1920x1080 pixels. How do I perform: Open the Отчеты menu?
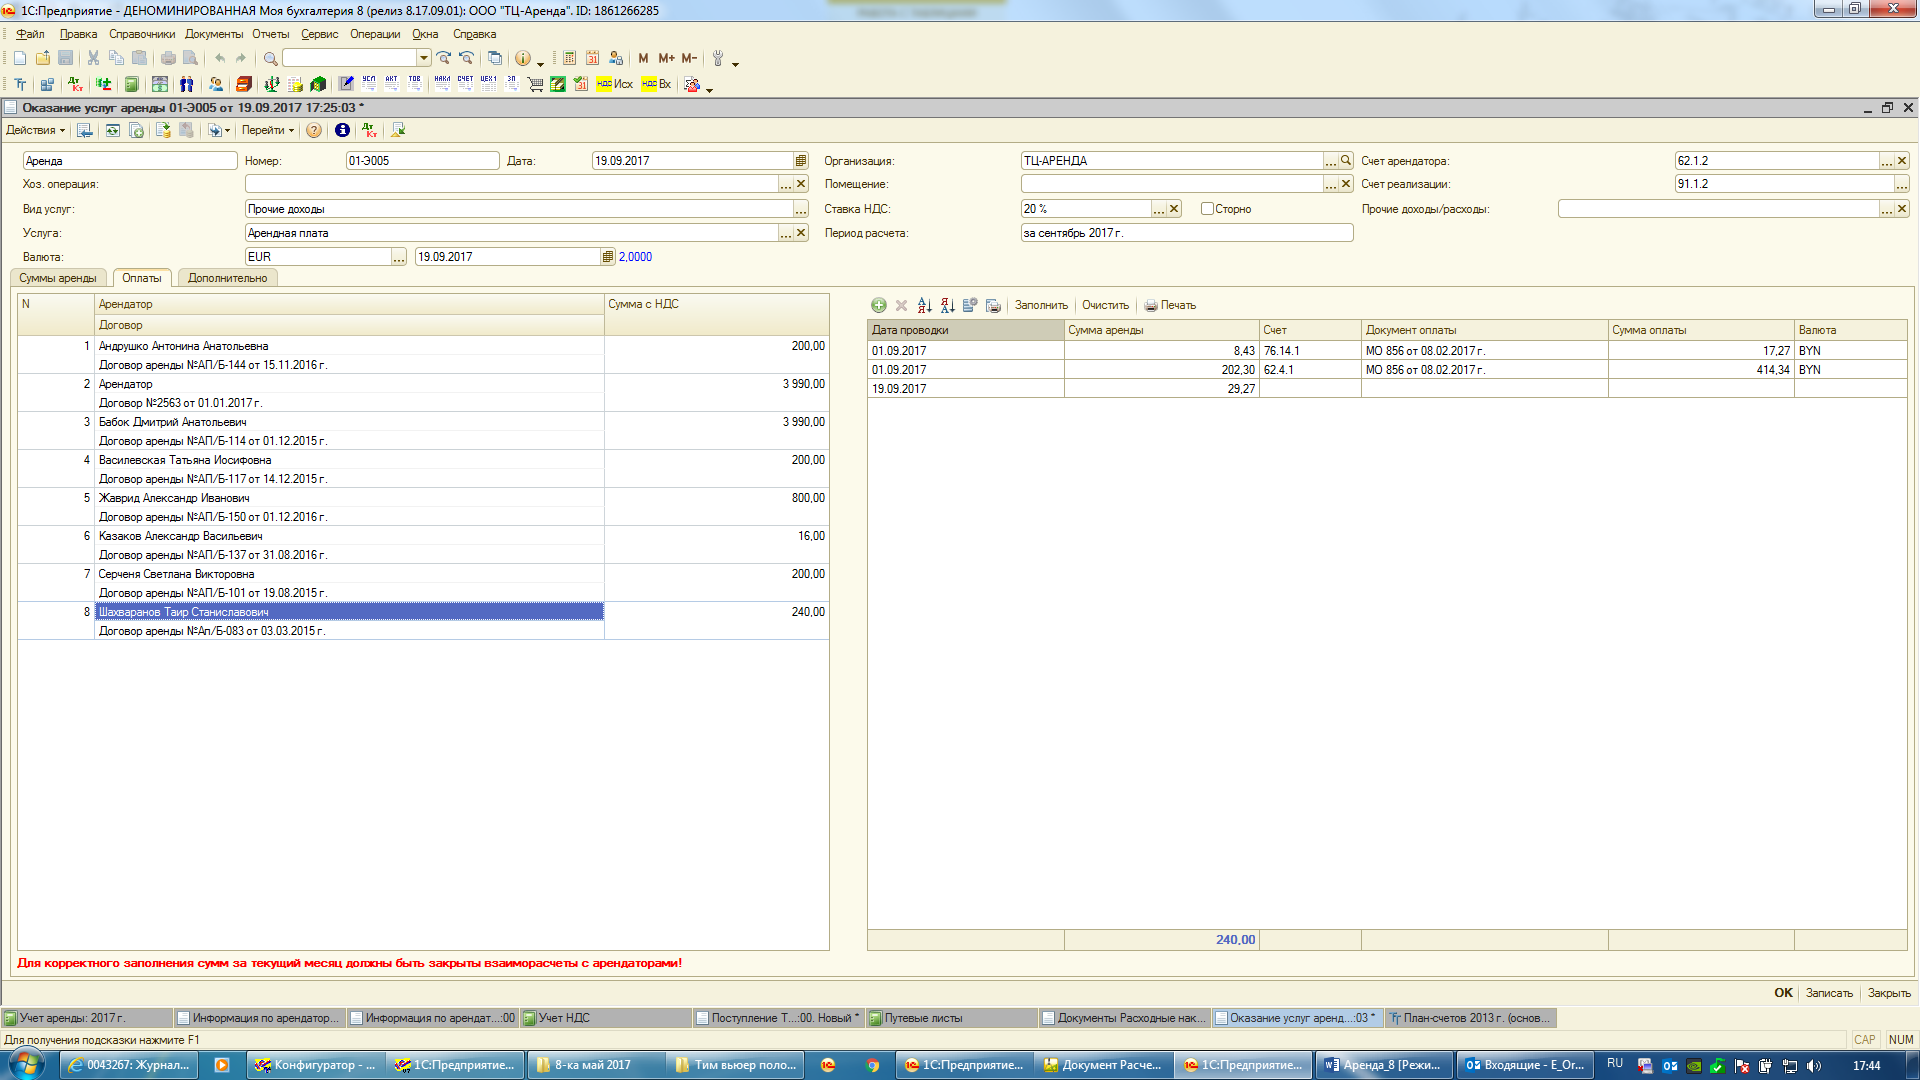coord(270,34)
